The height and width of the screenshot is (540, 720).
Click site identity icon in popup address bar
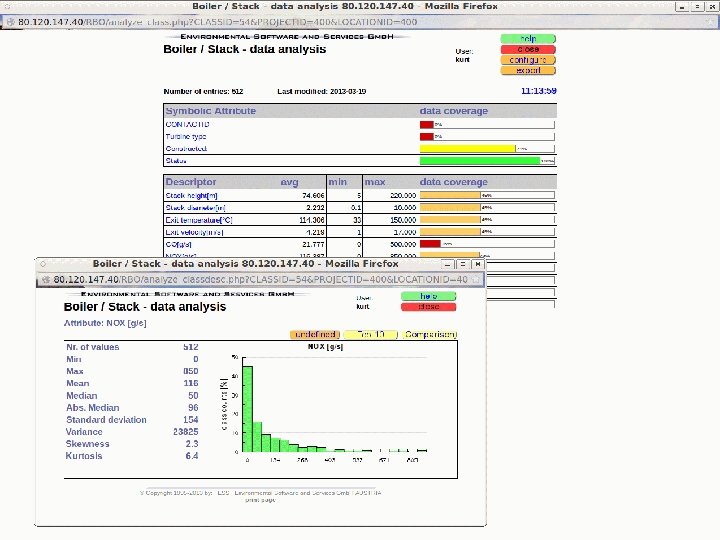[45, 279]
